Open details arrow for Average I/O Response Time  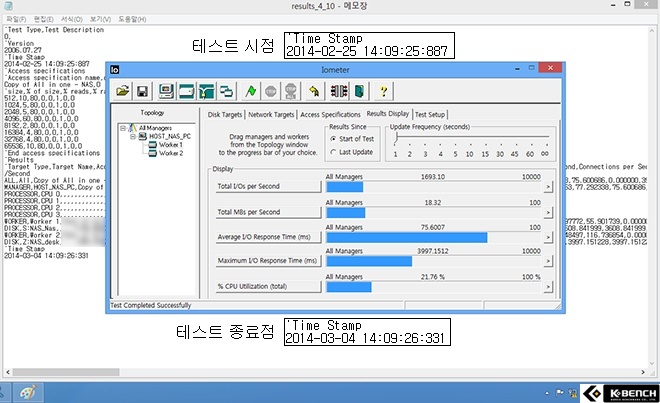[548, 238]
